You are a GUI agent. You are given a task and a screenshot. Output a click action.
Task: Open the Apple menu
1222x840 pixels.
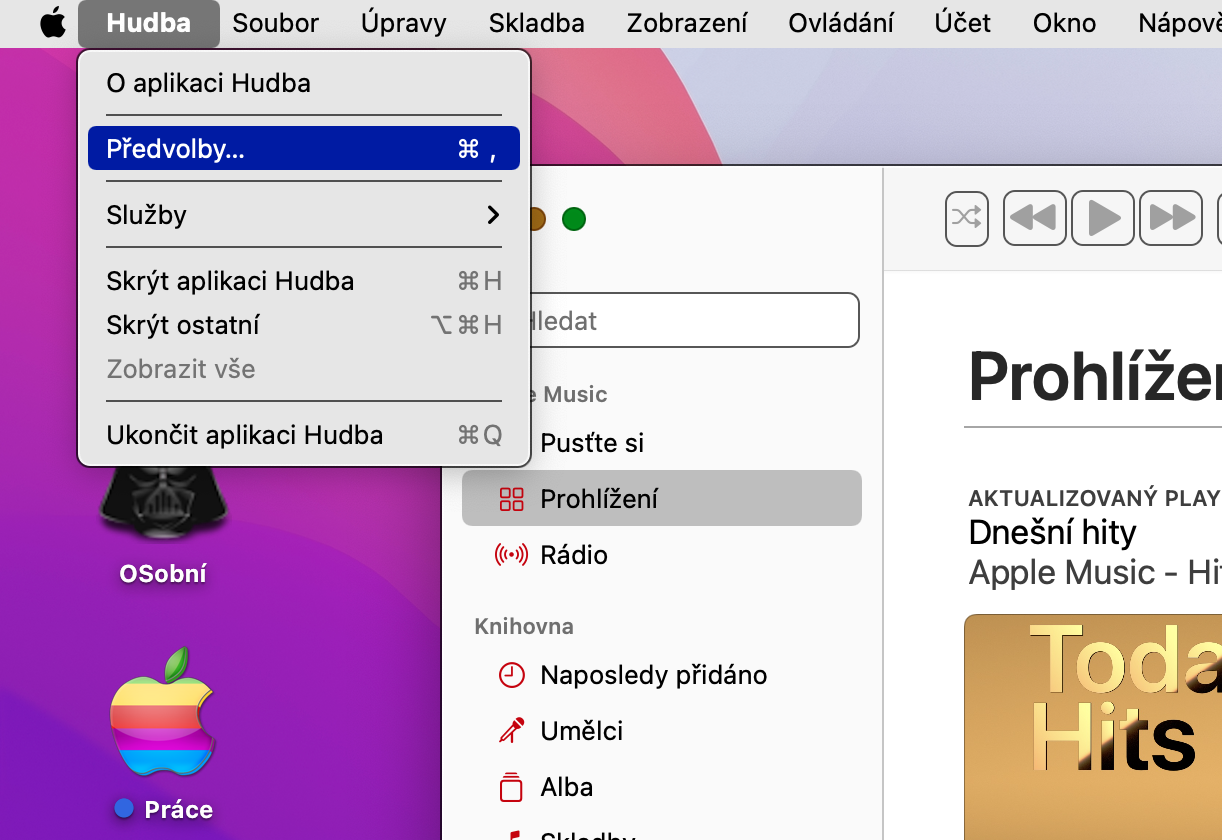pos(52,23)
